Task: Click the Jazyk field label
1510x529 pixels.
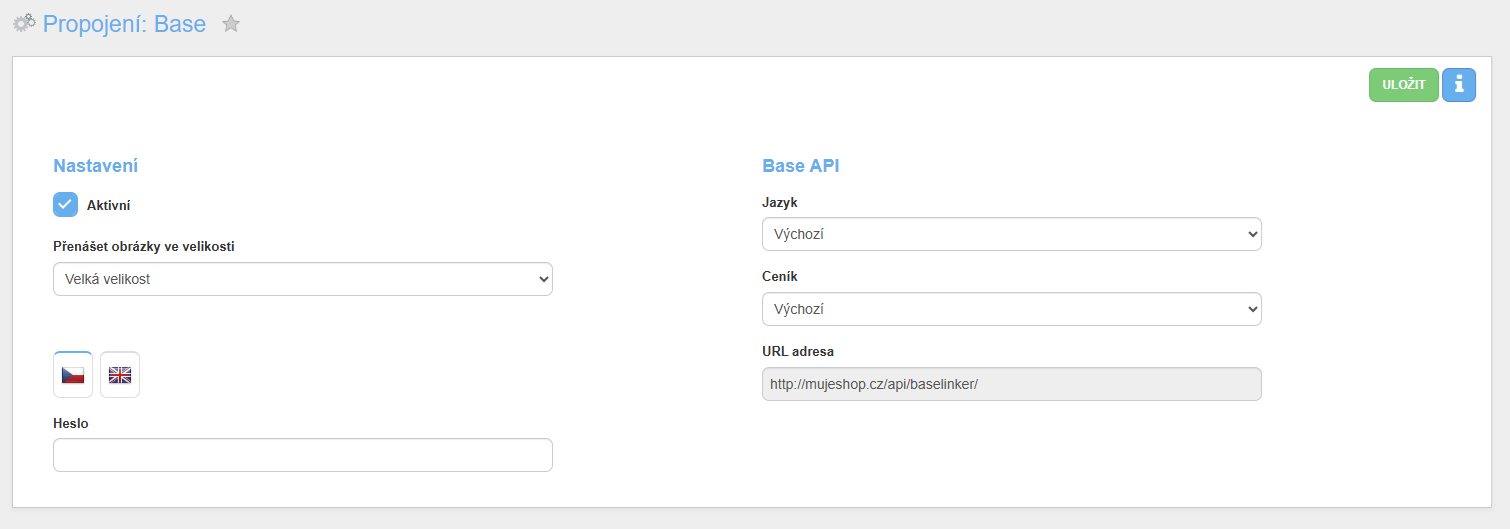Action: (x=780, y=202)
